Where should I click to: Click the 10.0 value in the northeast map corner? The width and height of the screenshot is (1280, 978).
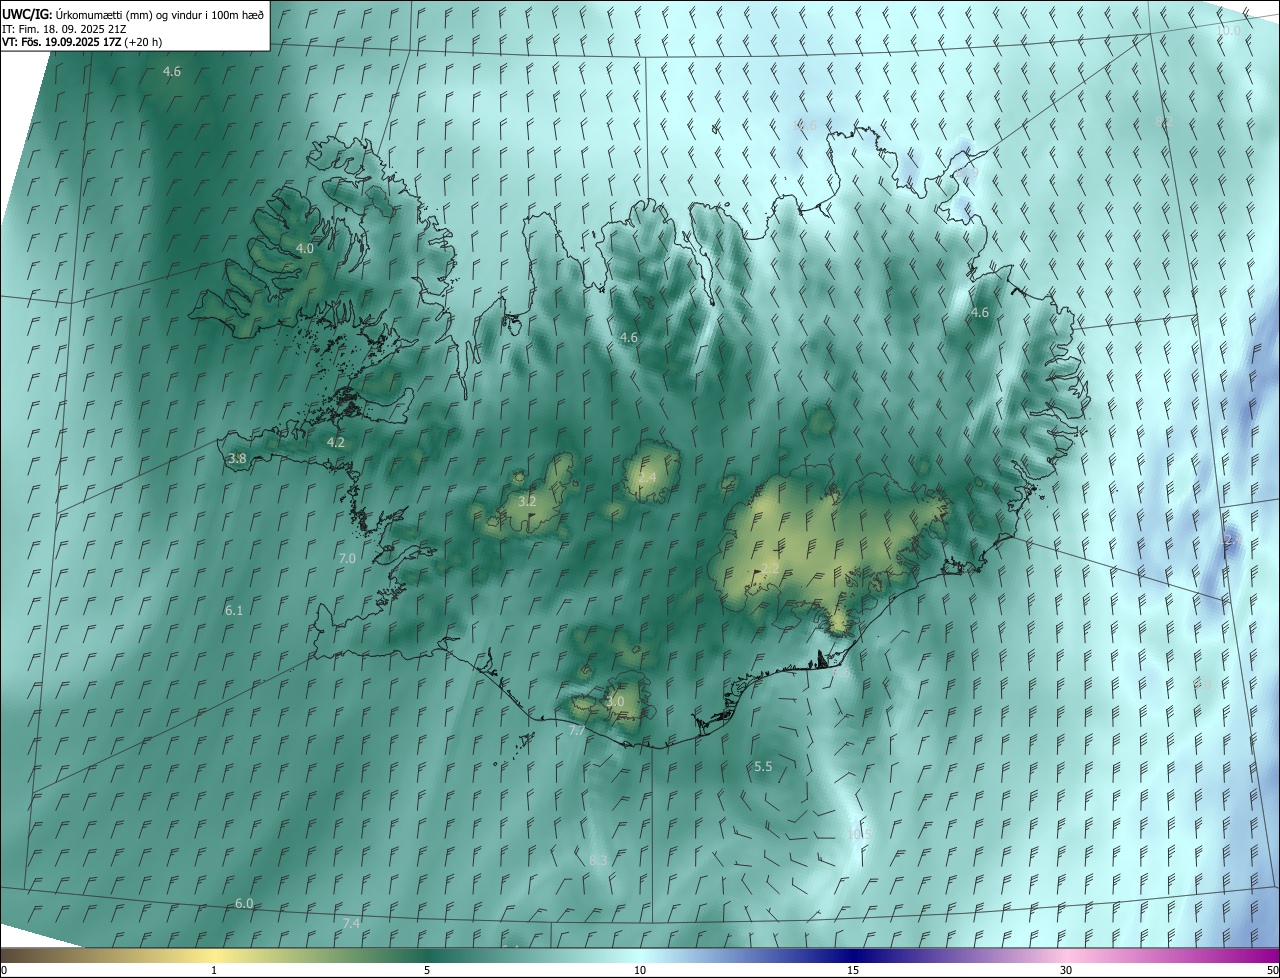click(x=1228, y=31)
